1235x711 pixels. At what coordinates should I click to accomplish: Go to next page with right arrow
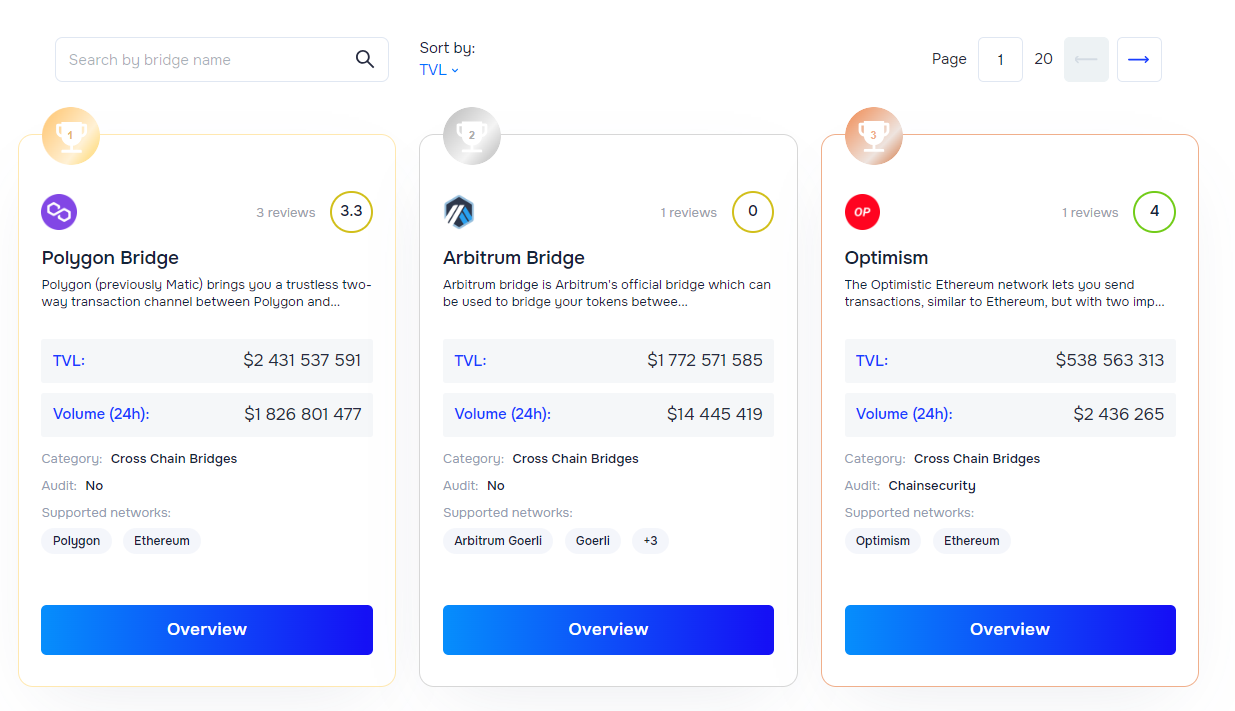(1138, 60)
